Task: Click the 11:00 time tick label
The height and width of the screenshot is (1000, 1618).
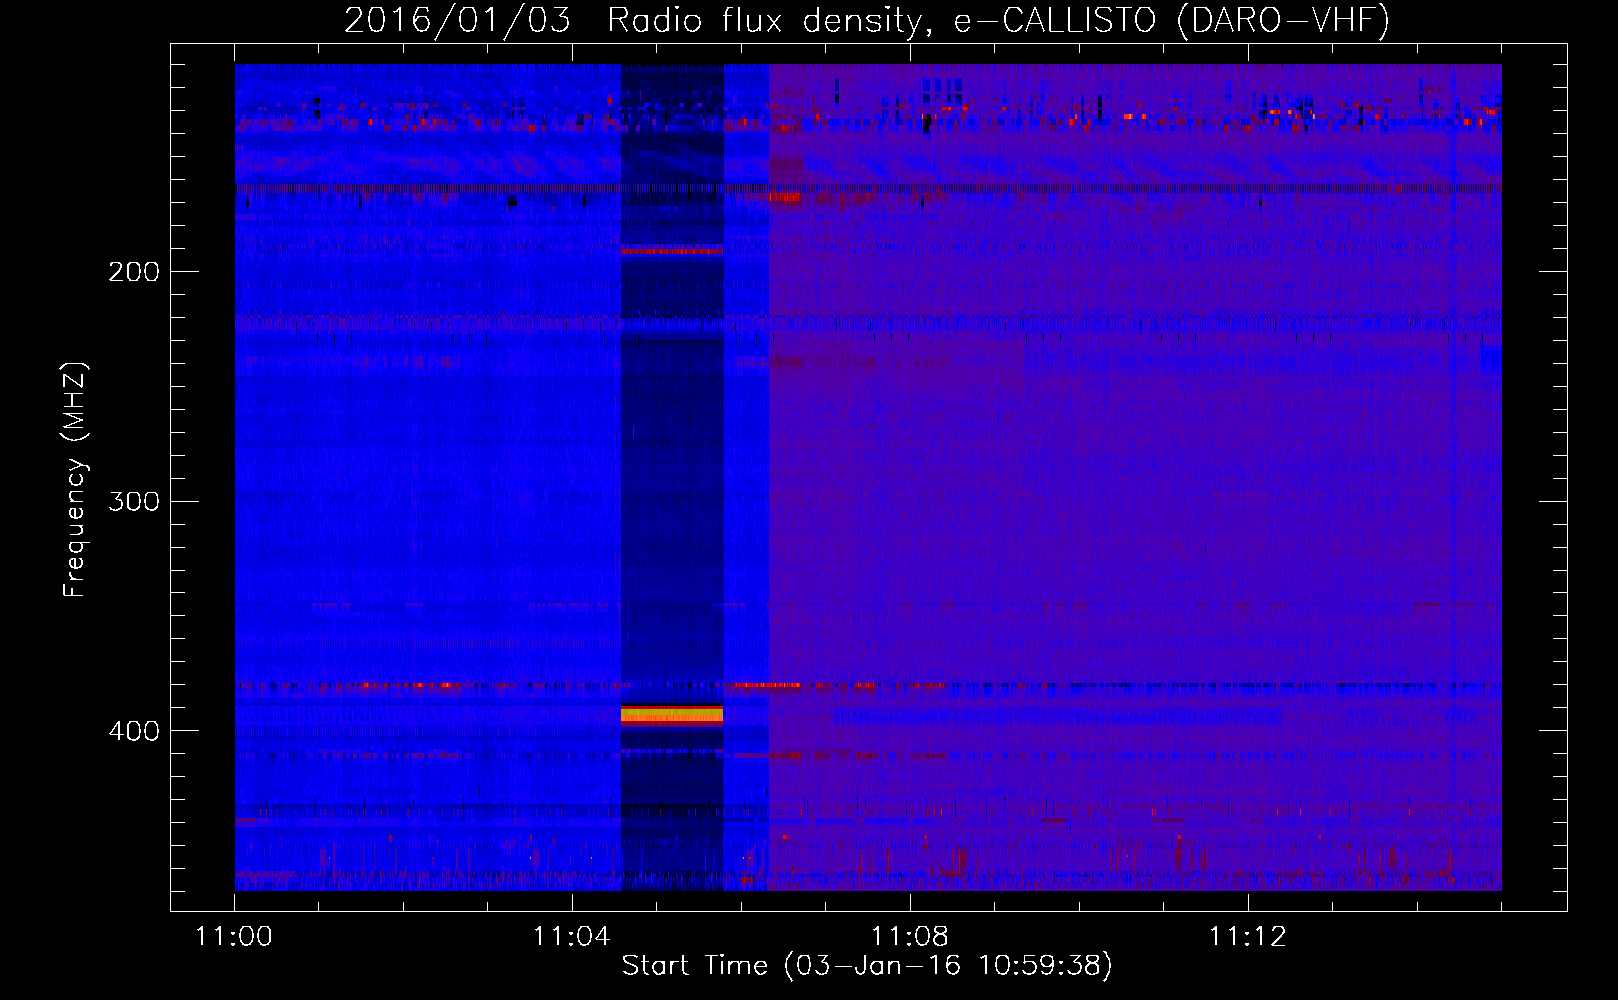Action: pyautogui.click(x=233, y=937)
